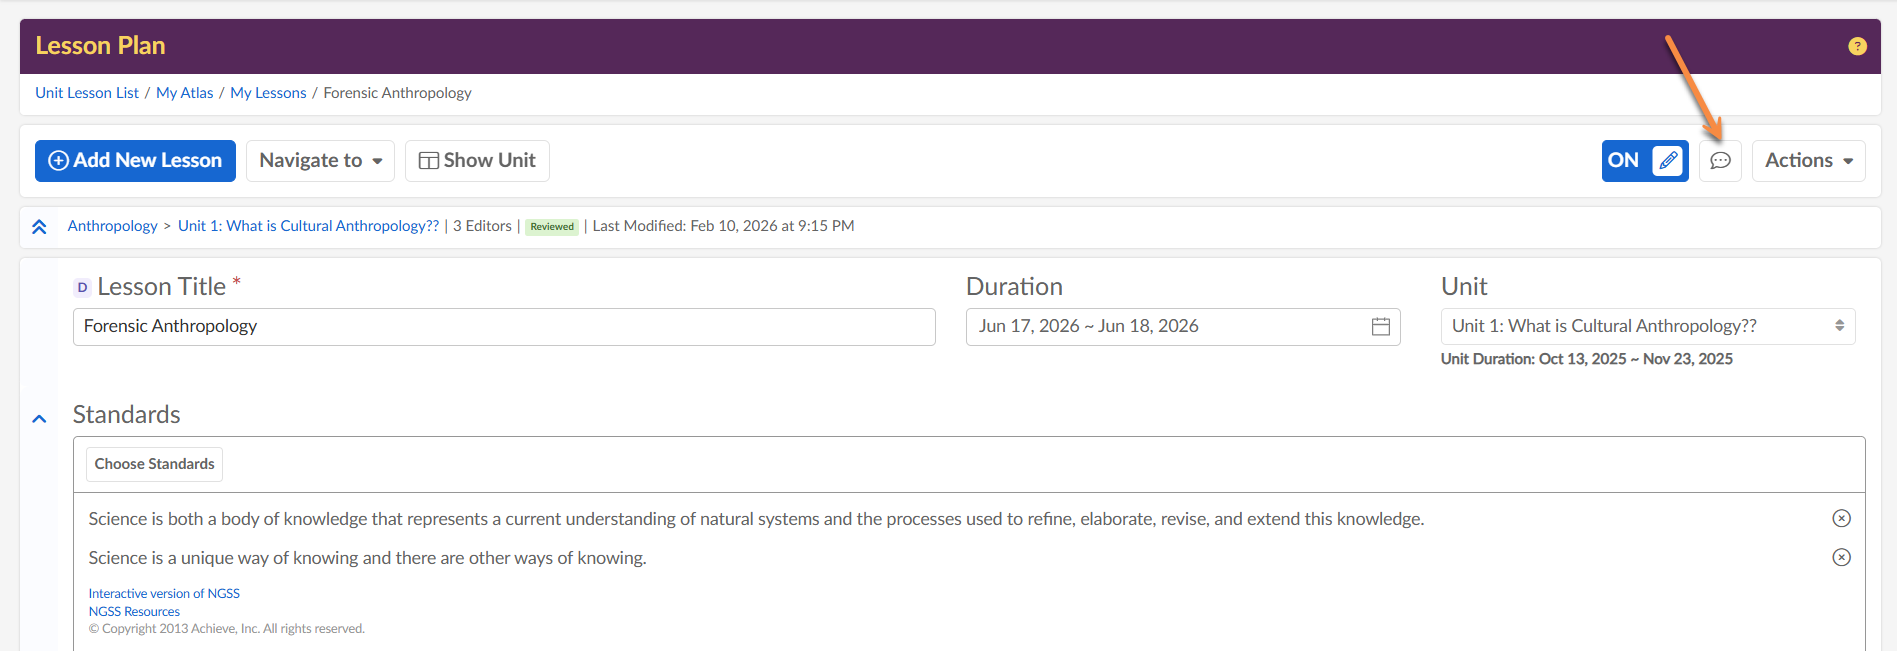This screenshot has width=1897, height=651.
Task: Remove the 'unique way of knowing' standard
Action: [1841, 557]
